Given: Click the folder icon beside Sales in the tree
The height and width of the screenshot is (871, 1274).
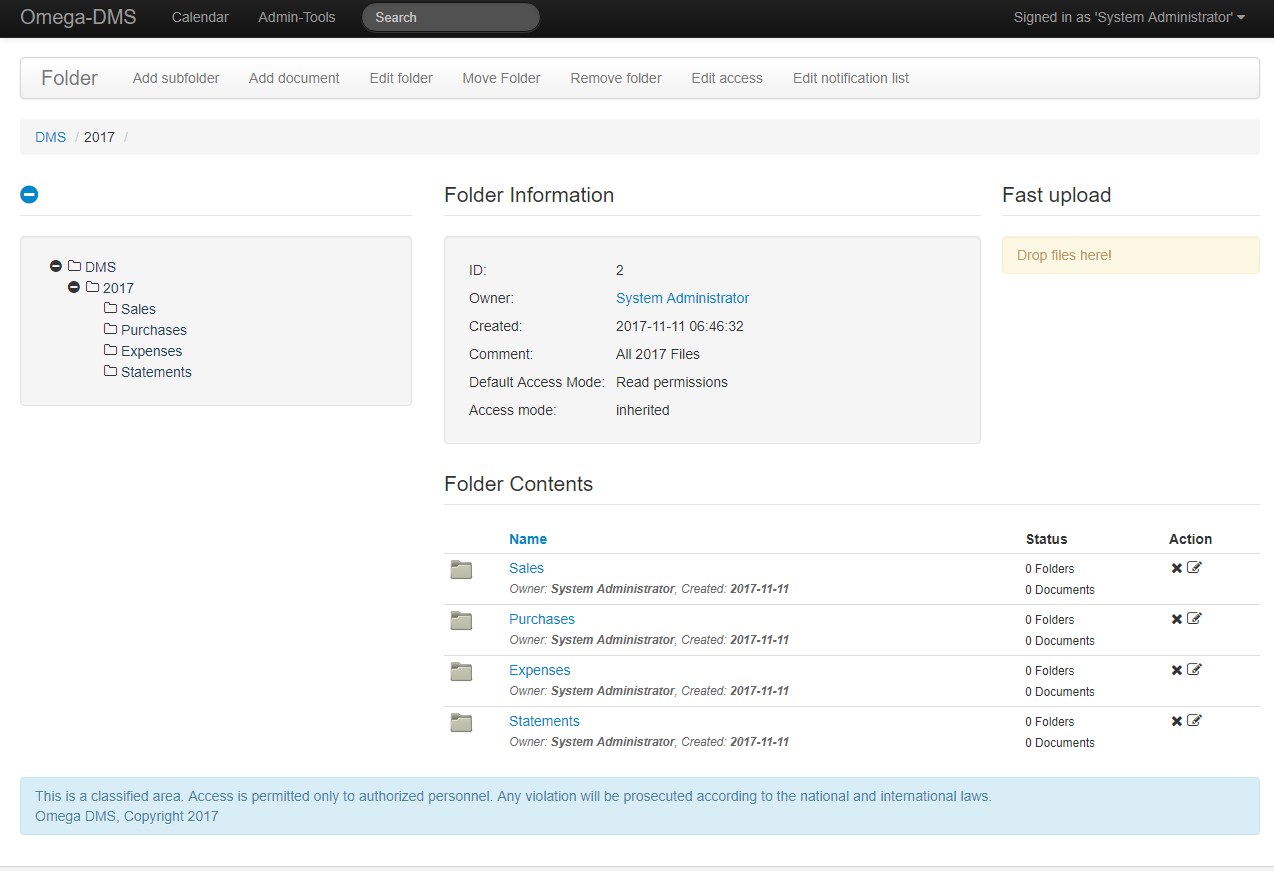Looking at the screenshot, I should [x=110, y=308].
